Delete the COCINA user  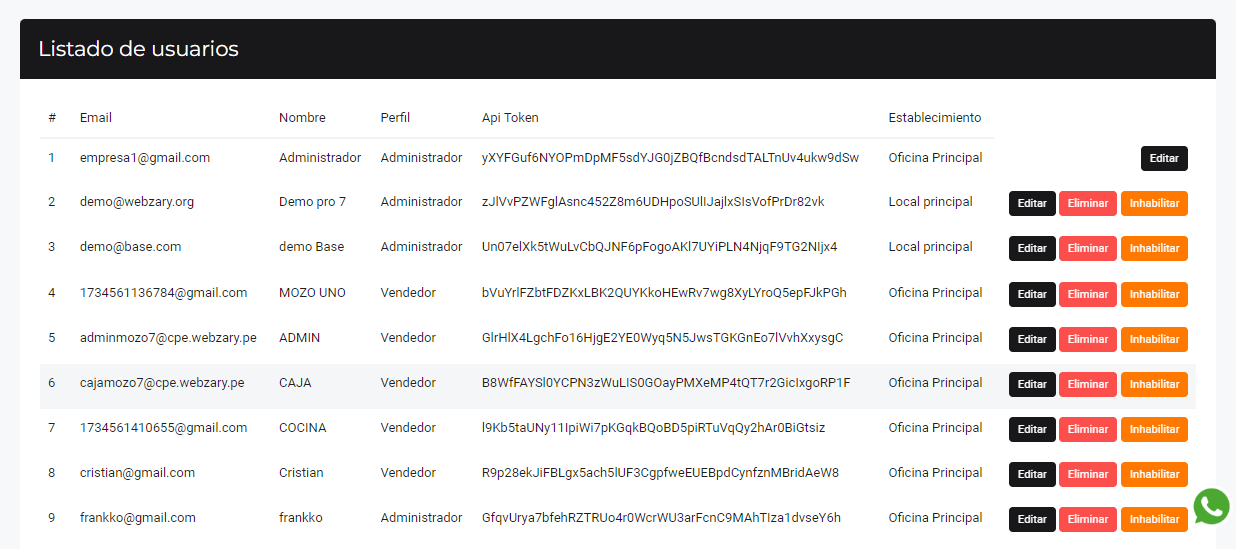(x=1087, y=429)
